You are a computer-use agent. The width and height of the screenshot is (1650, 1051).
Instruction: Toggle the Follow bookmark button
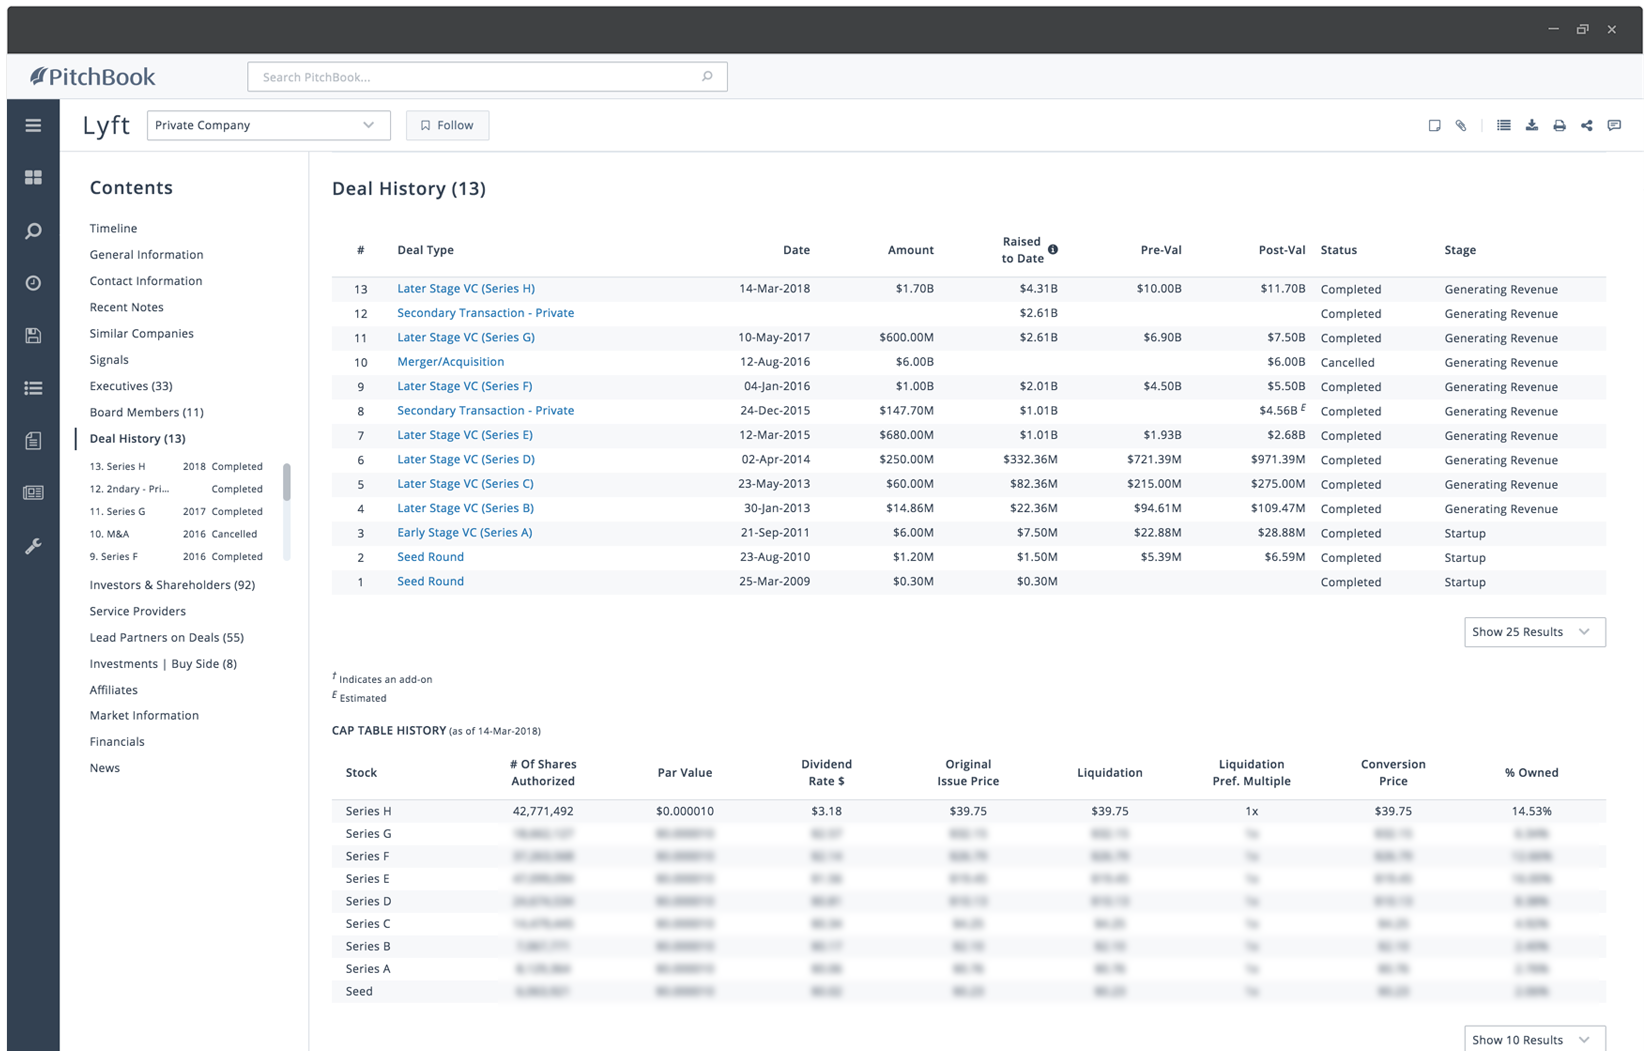tap(447, 125)
